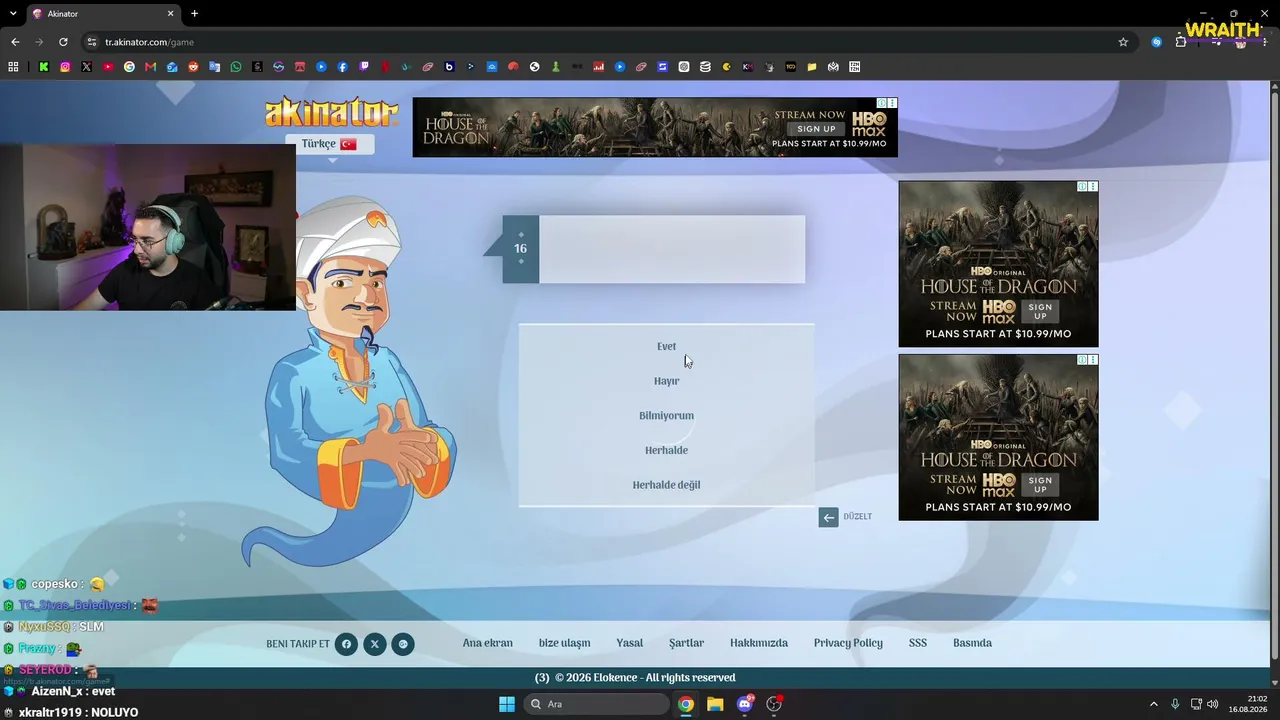The height and width of the screenshot is (720, 1280).
Task: Open the Türkçe language selector
Action: [x=329, y=144]
